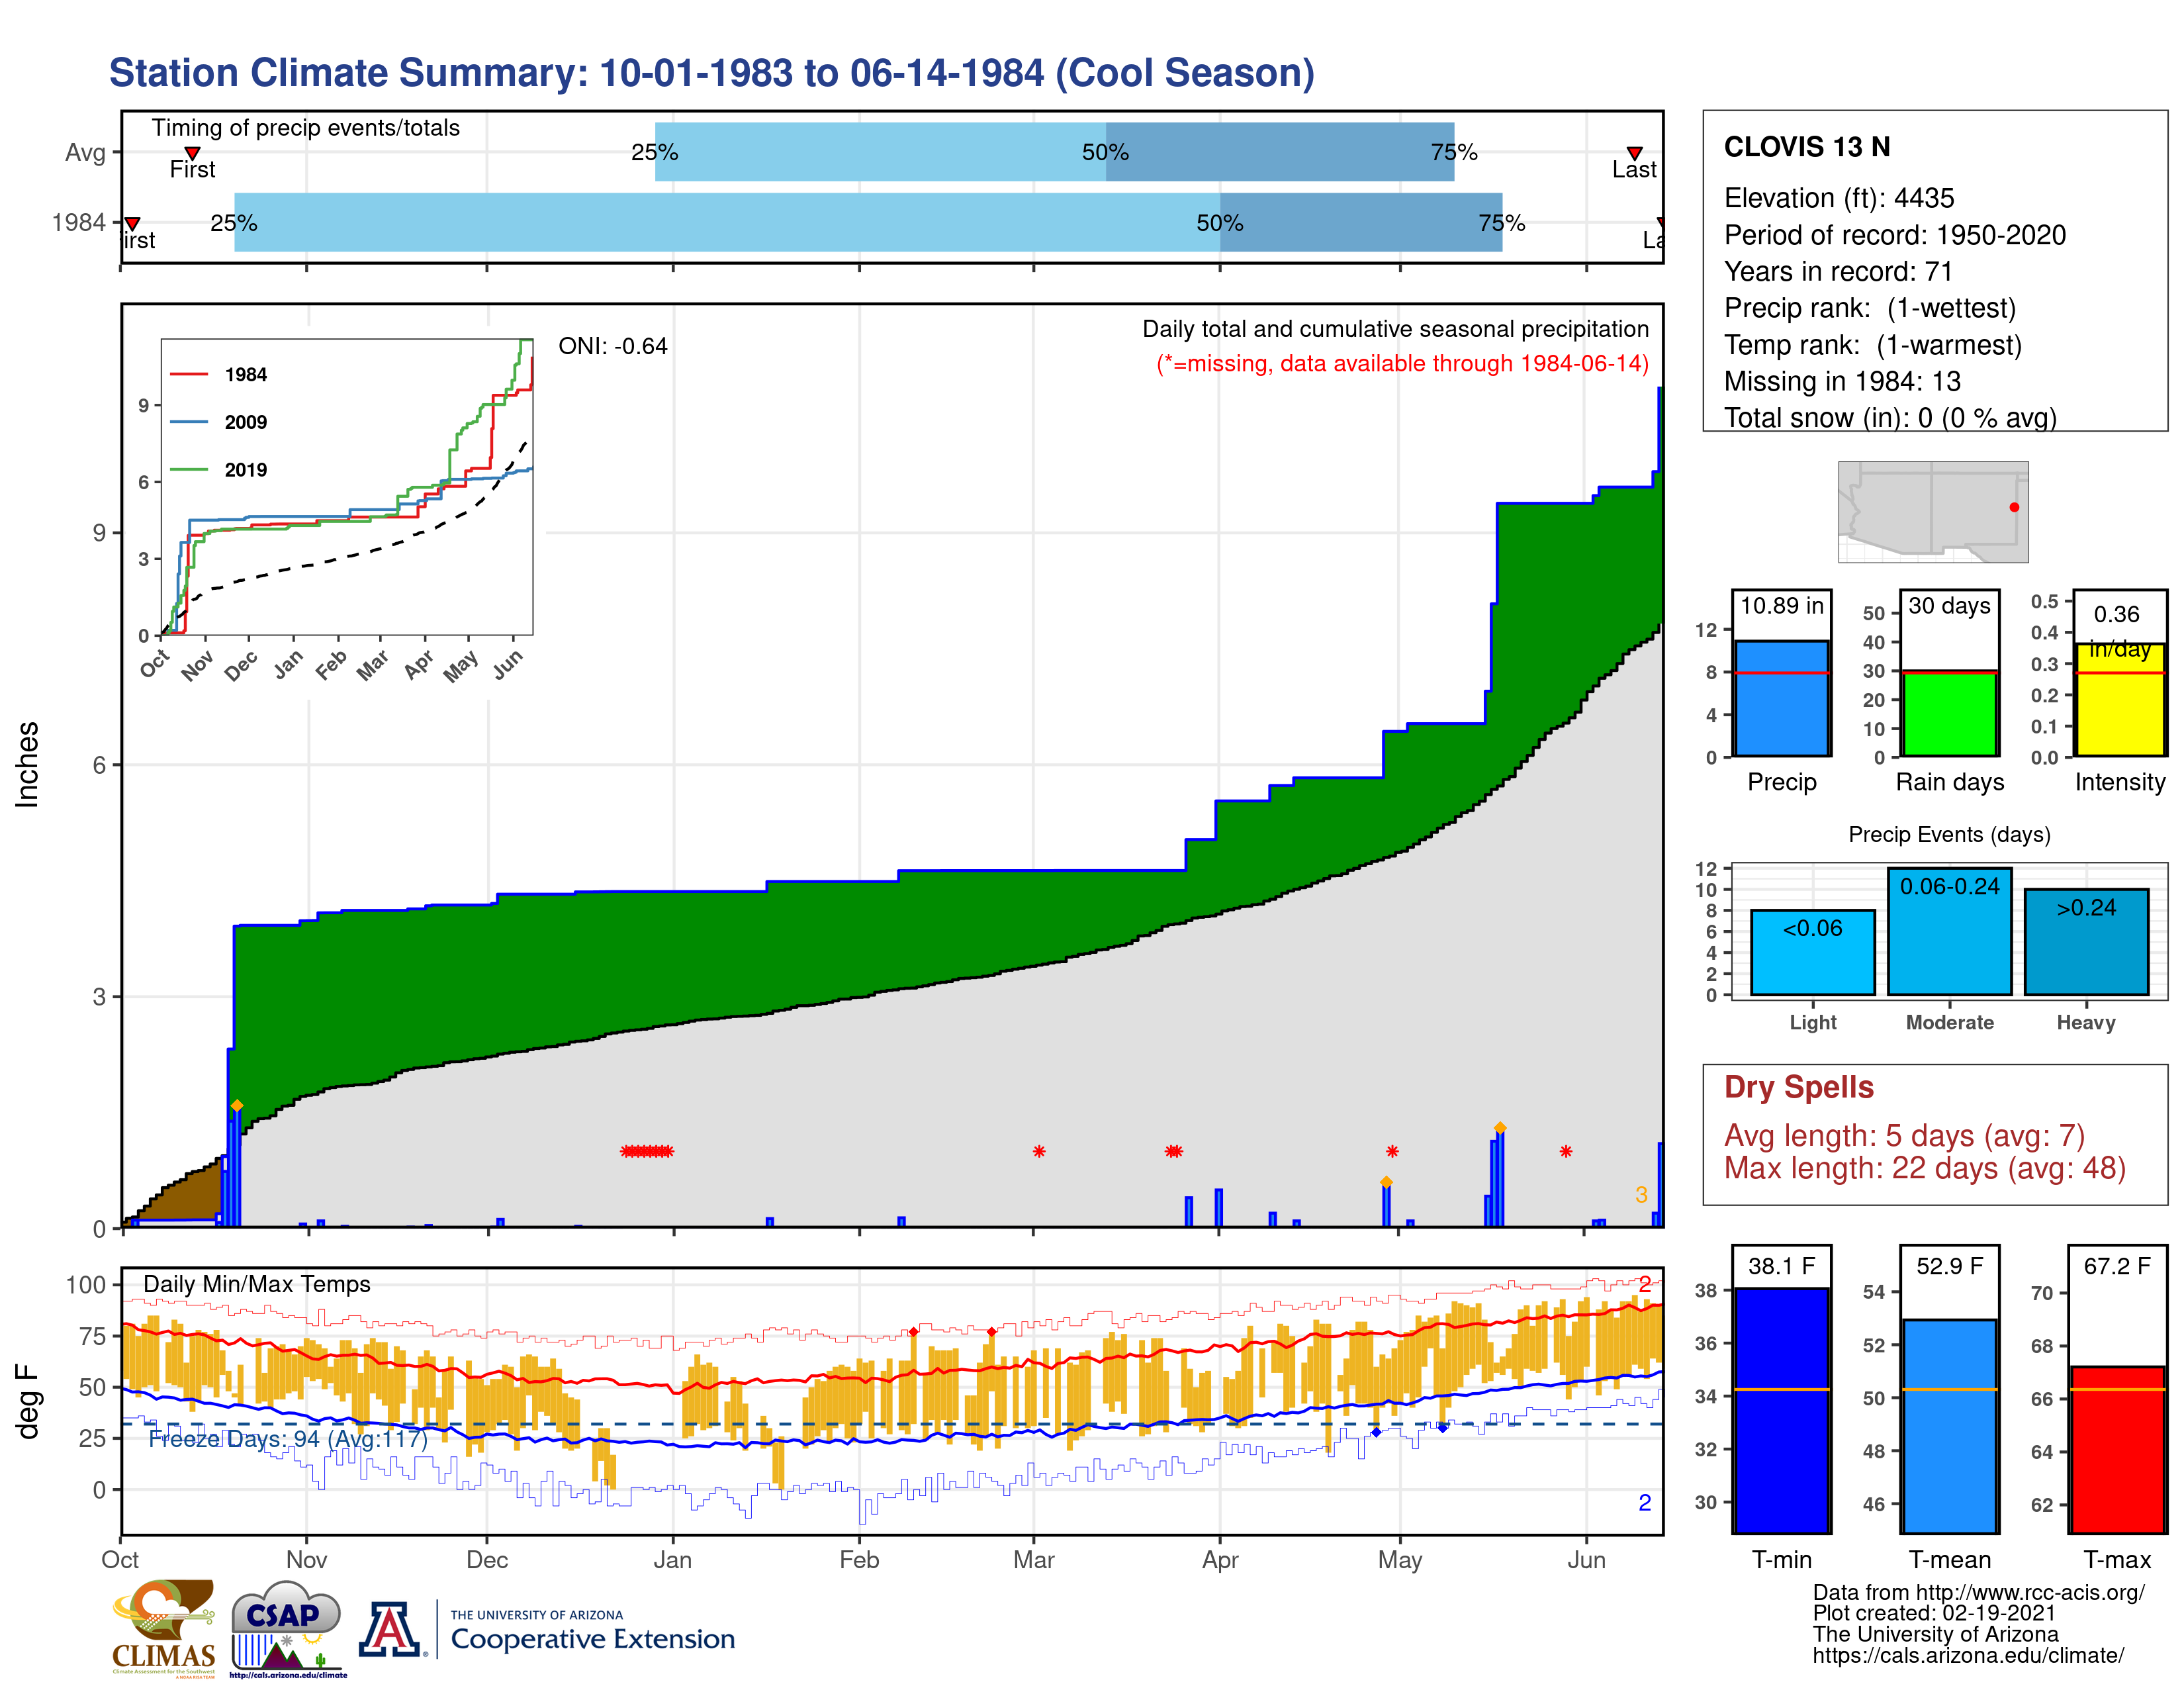Viewport: 2184px width, 1688px height.
Task: Click the station location map thumbnail
Action: 1933,511
